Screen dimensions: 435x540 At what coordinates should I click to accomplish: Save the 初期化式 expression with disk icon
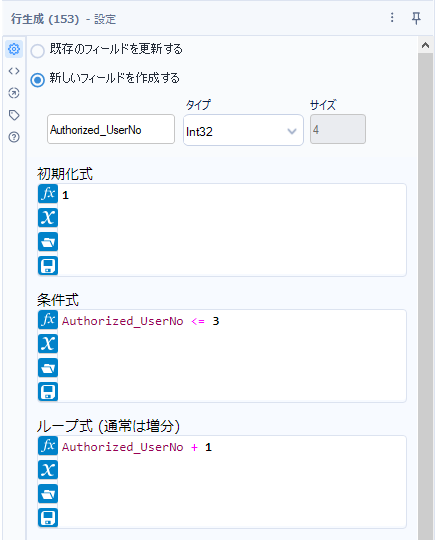[48, 266]
